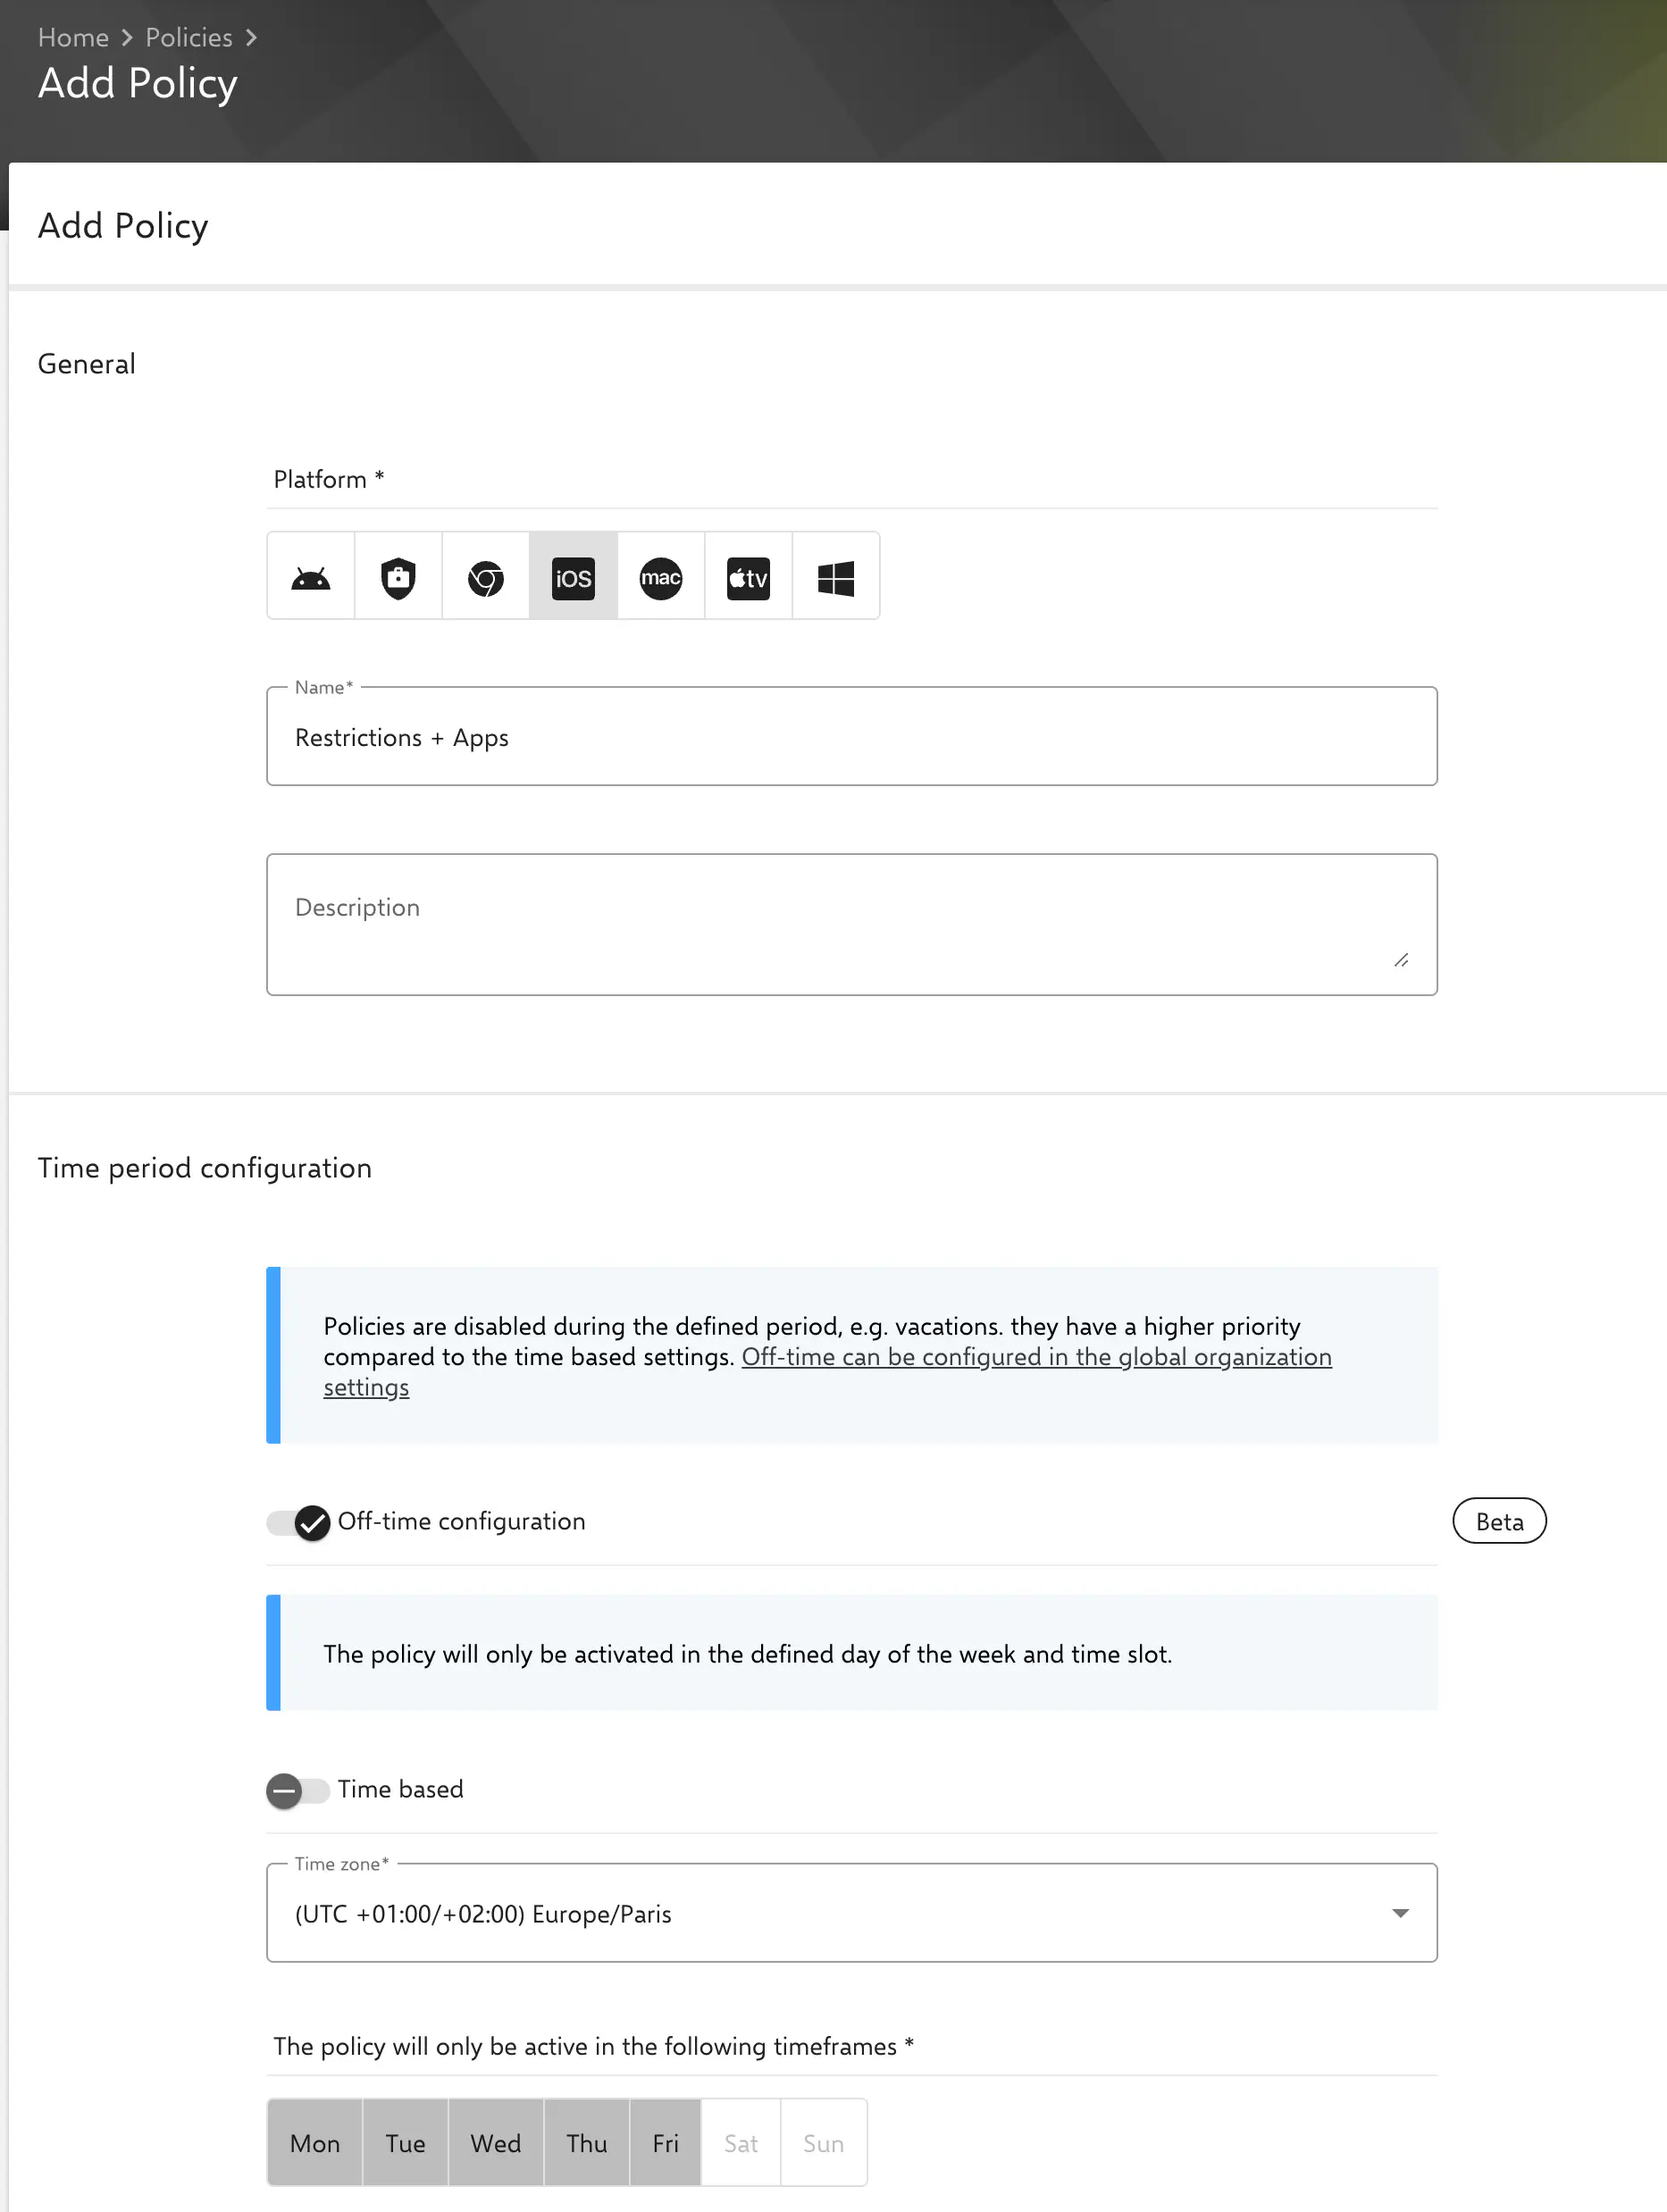Click the General section heading
This screenshot has width=1667, height=2212.
pyautogui.click(x=87, y=364)
